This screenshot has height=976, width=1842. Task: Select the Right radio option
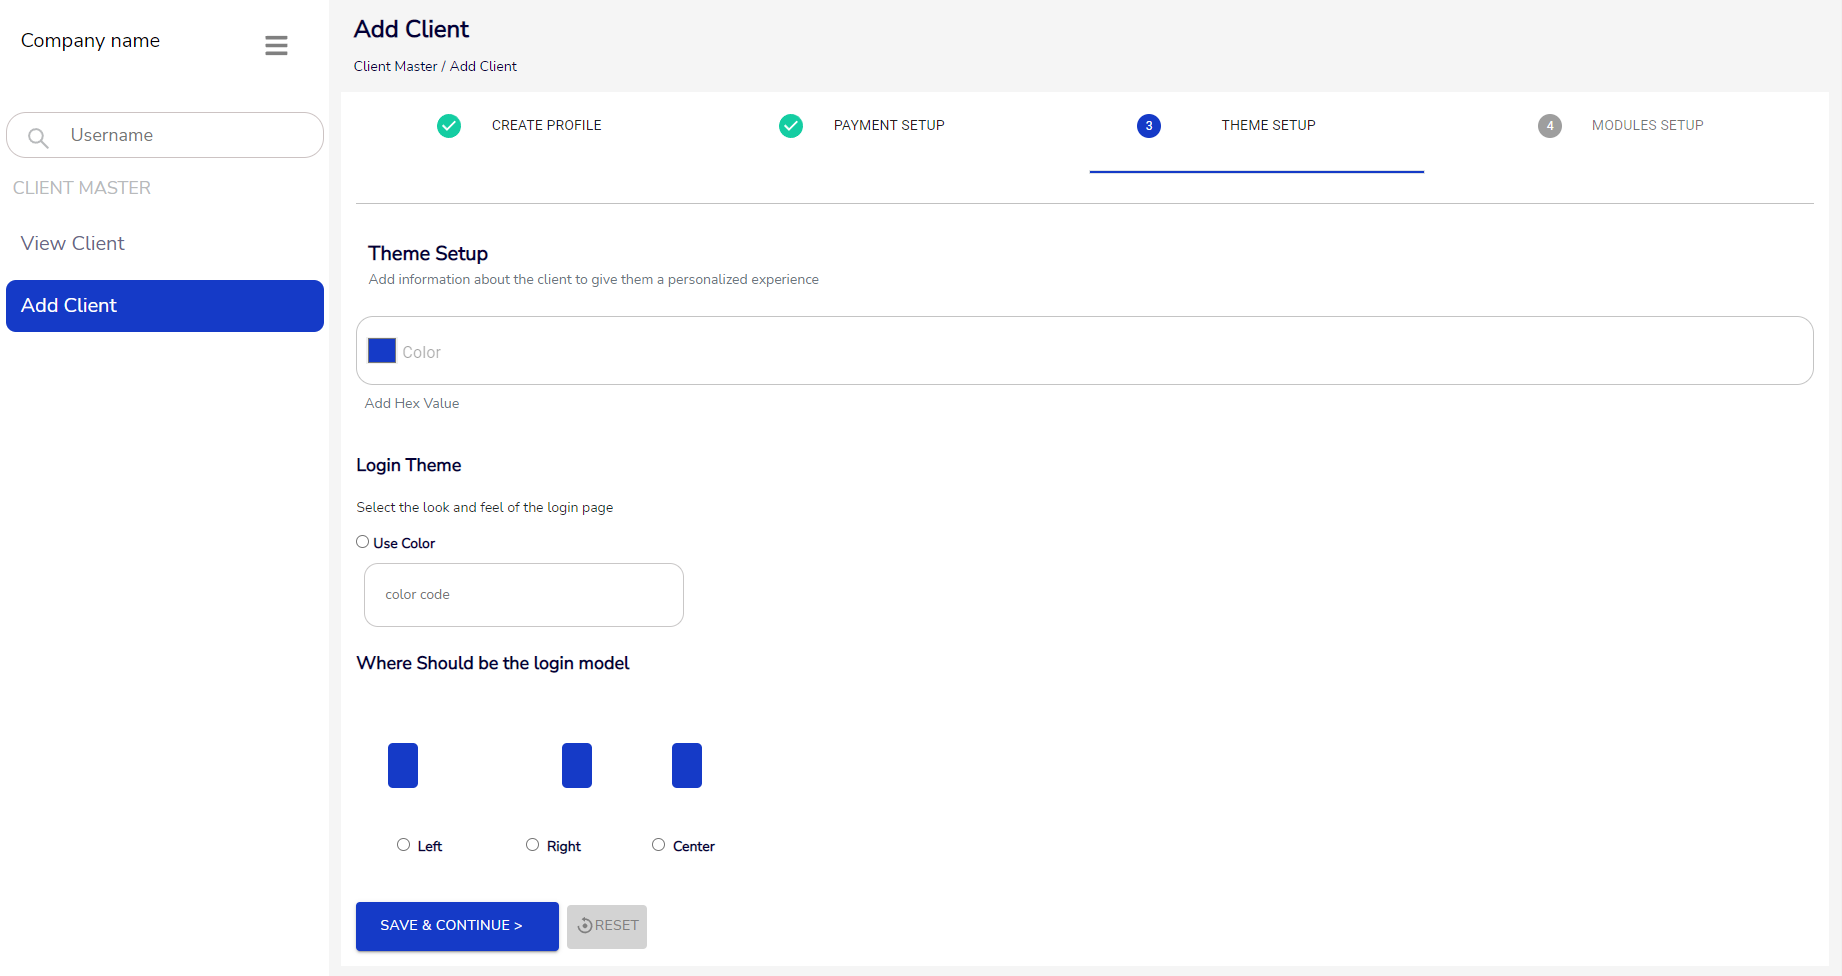click(x=532, y=845)
